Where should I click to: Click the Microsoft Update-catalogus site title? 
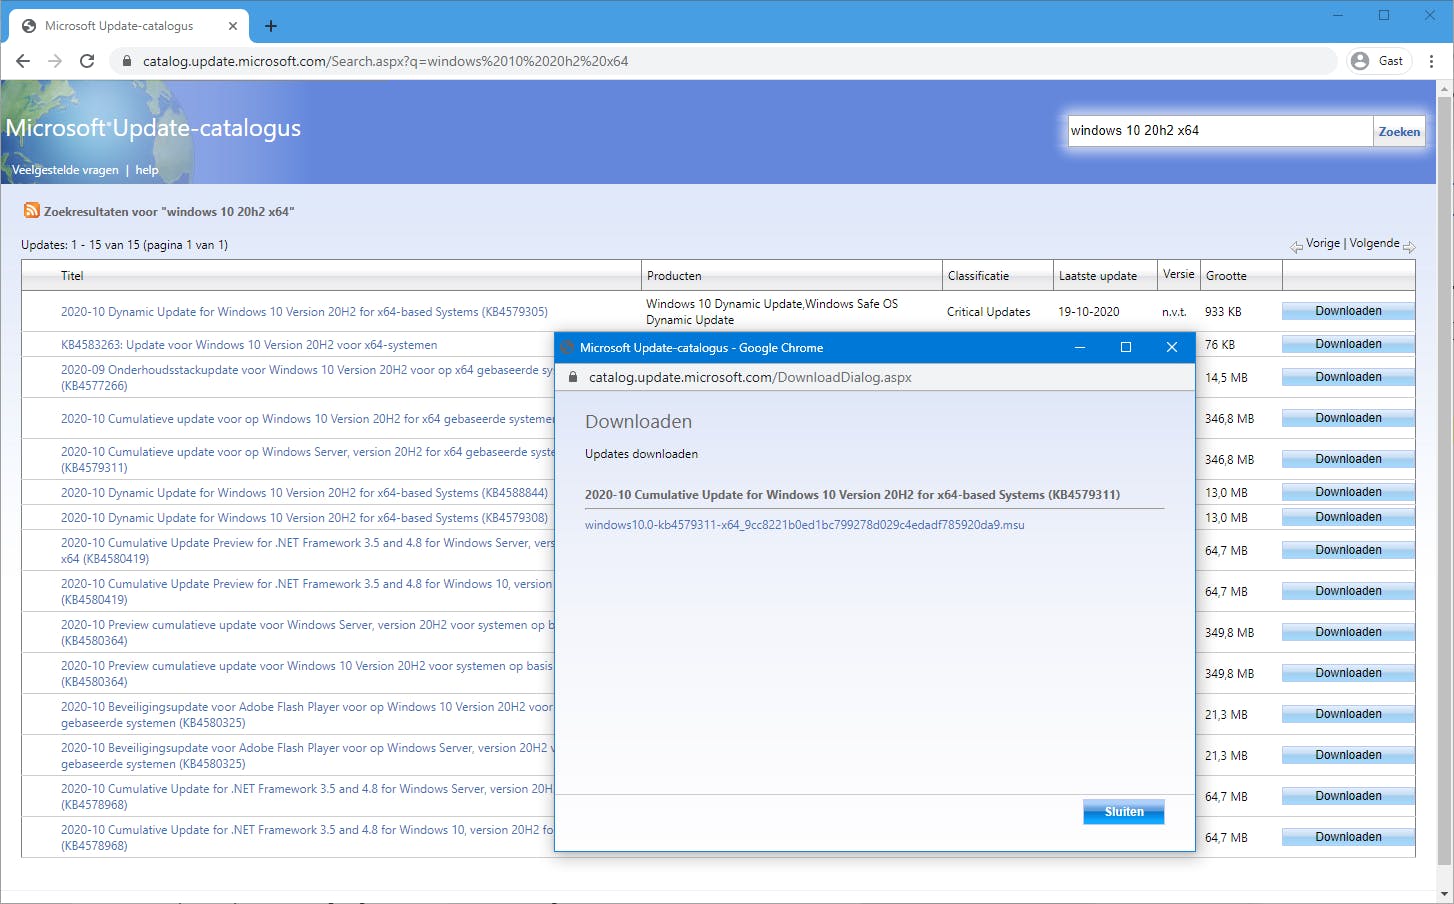tap(153, 128)
